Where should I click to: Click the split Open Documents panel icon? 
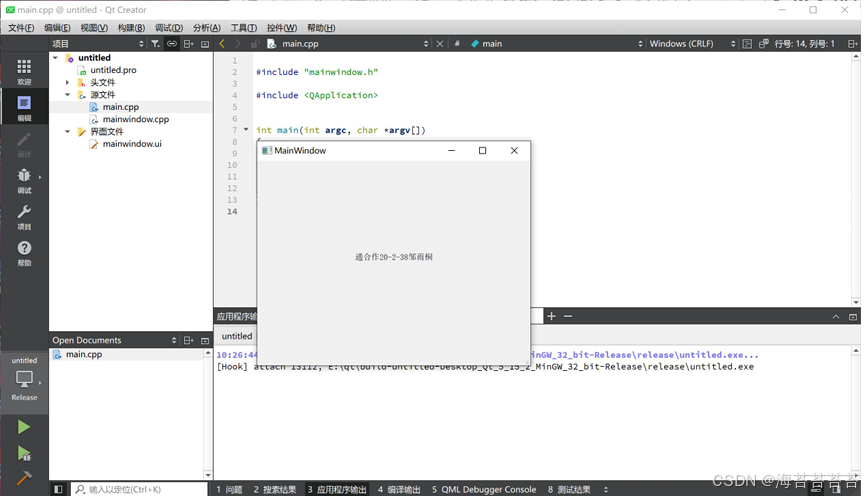[188, 340]
